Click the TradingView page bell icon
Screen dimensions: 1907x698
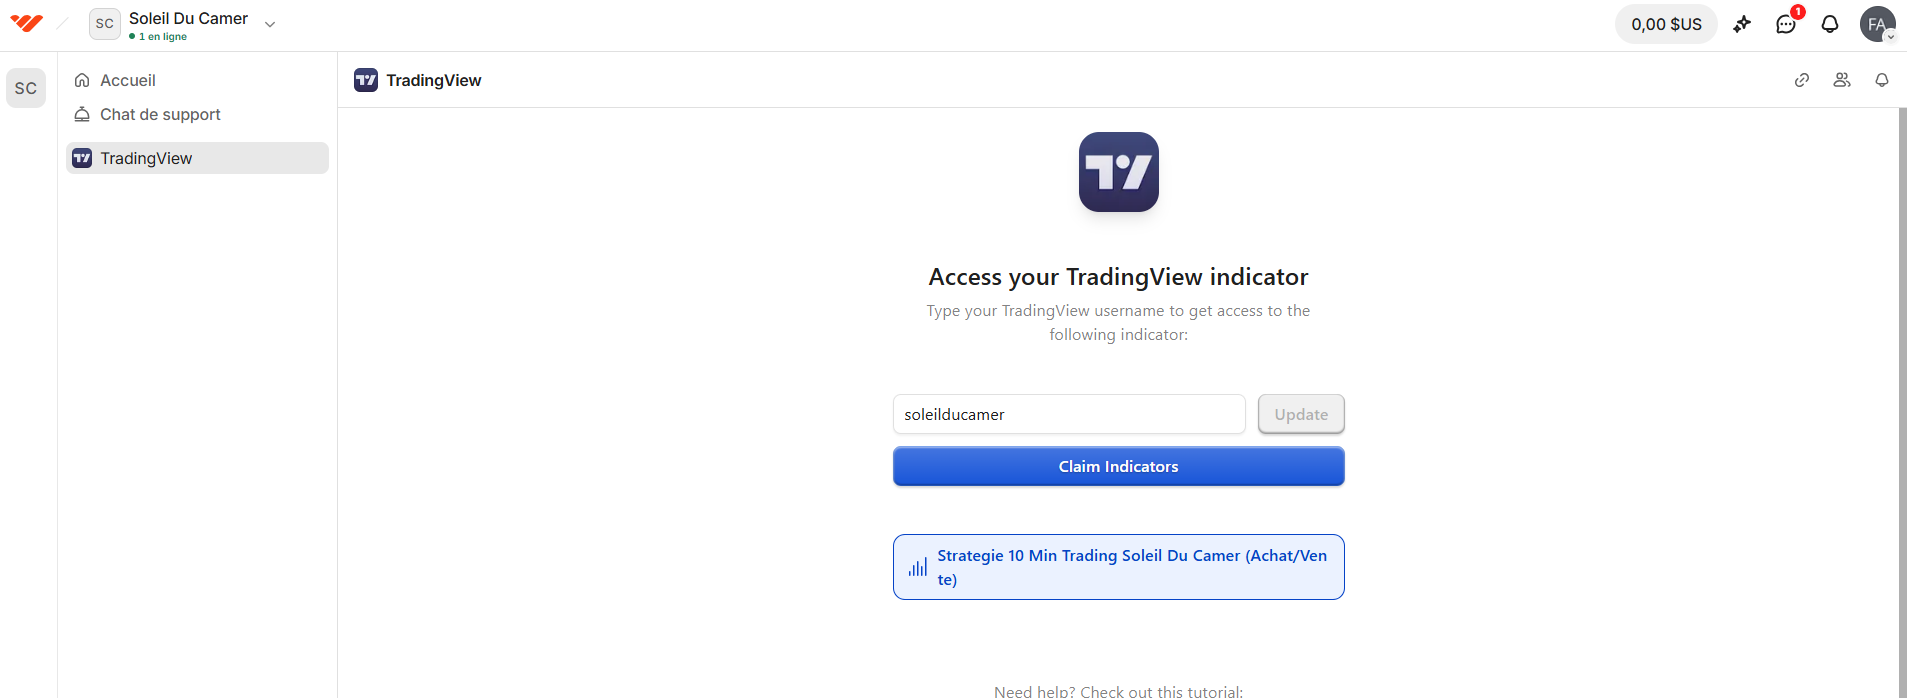[1882, 80]
